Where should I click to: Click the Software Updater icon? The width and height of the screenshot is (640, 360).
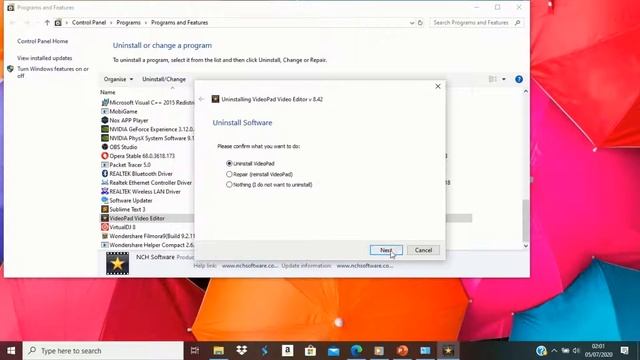pos(104,200)
